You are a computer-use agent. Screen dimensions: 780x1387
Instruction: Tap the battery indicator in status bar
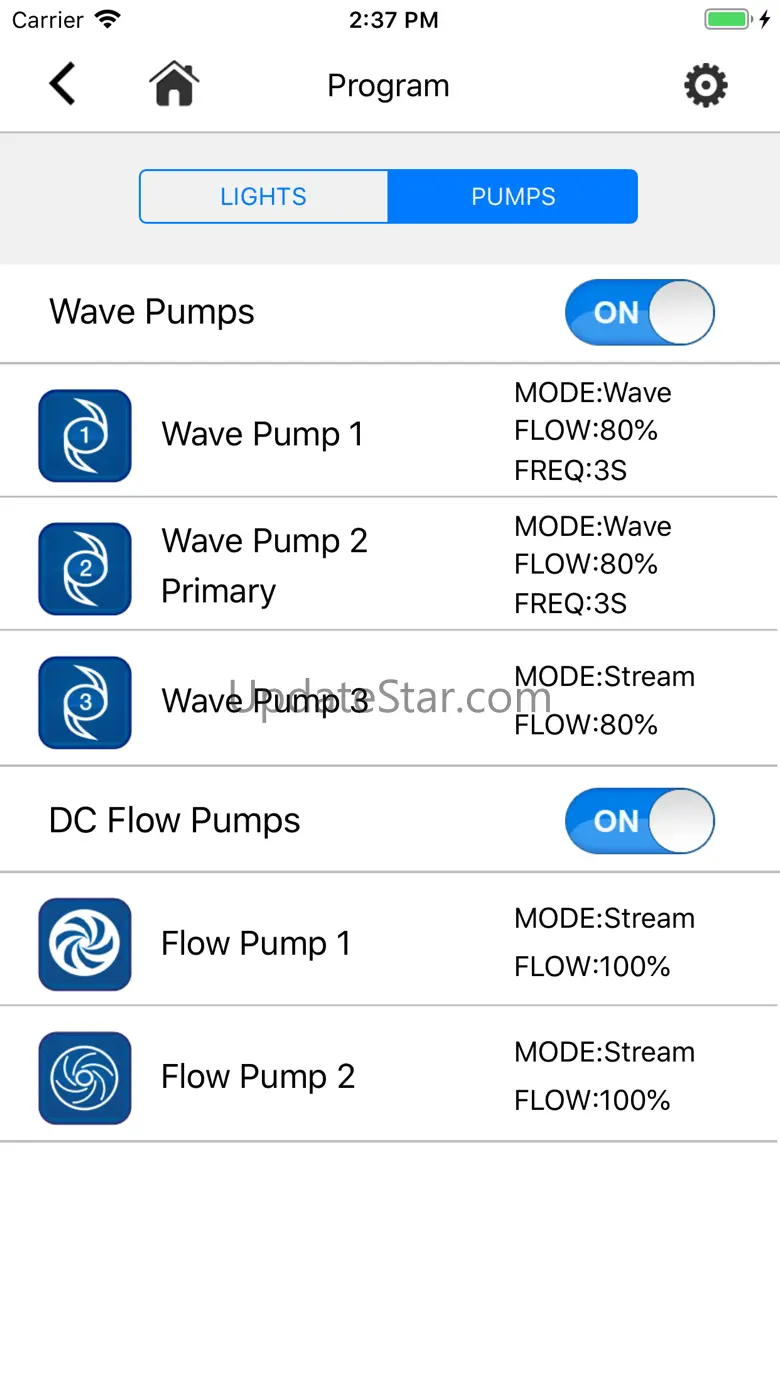coord(727,19)
